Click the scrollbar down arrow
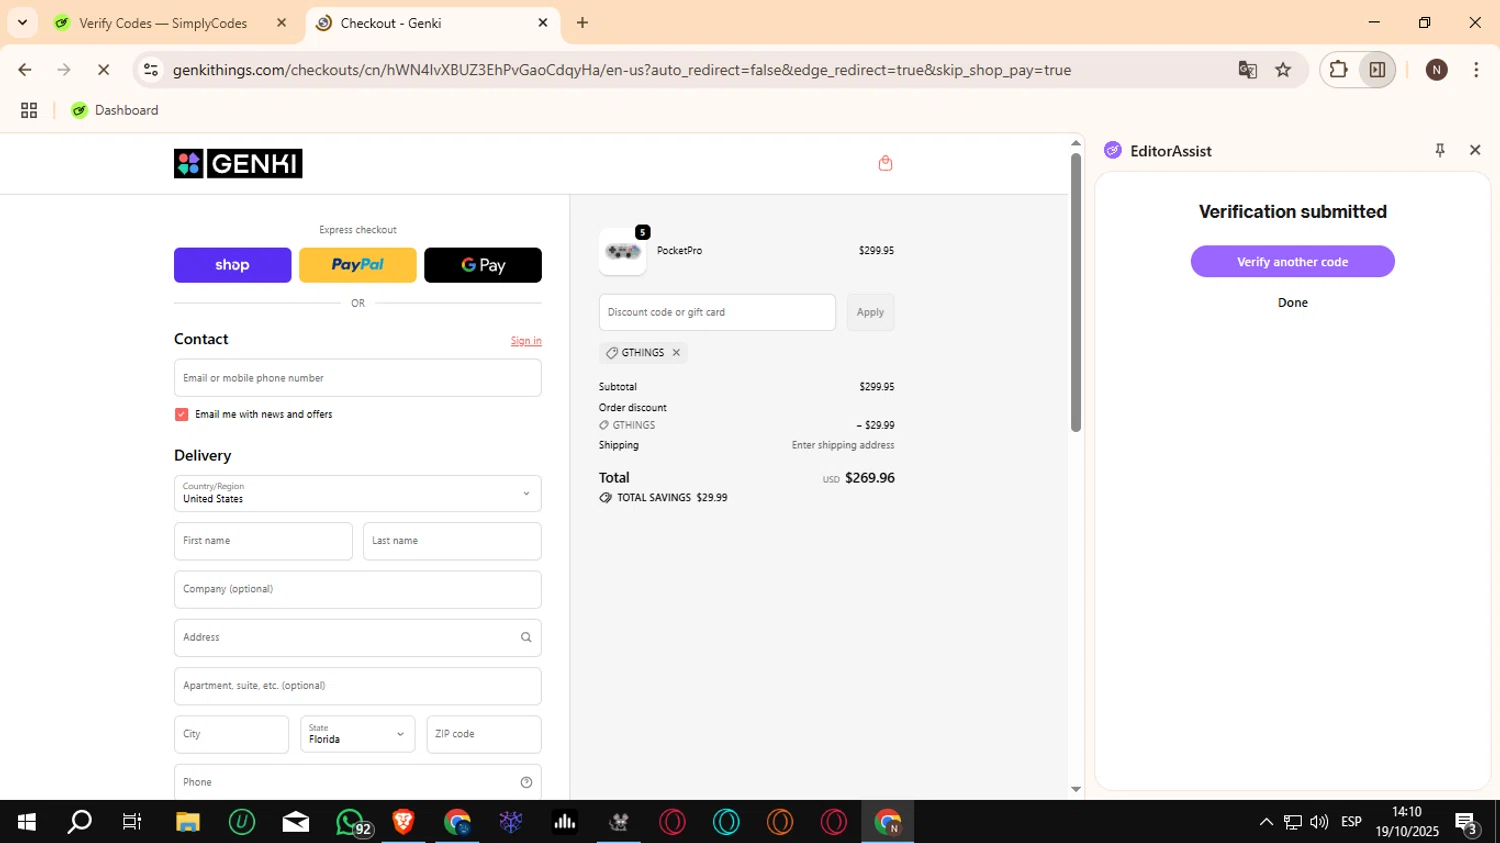This screenshot has height=843, width=1500. click(x=1076, y=789)
